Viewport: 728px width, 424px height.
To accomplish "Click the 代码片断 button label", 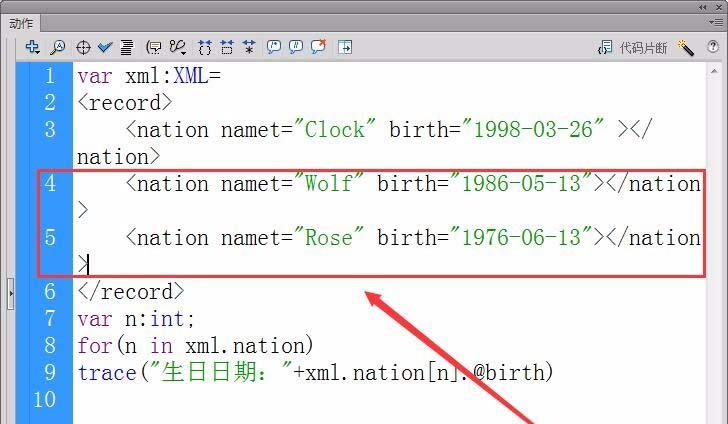I will point(644,48).
